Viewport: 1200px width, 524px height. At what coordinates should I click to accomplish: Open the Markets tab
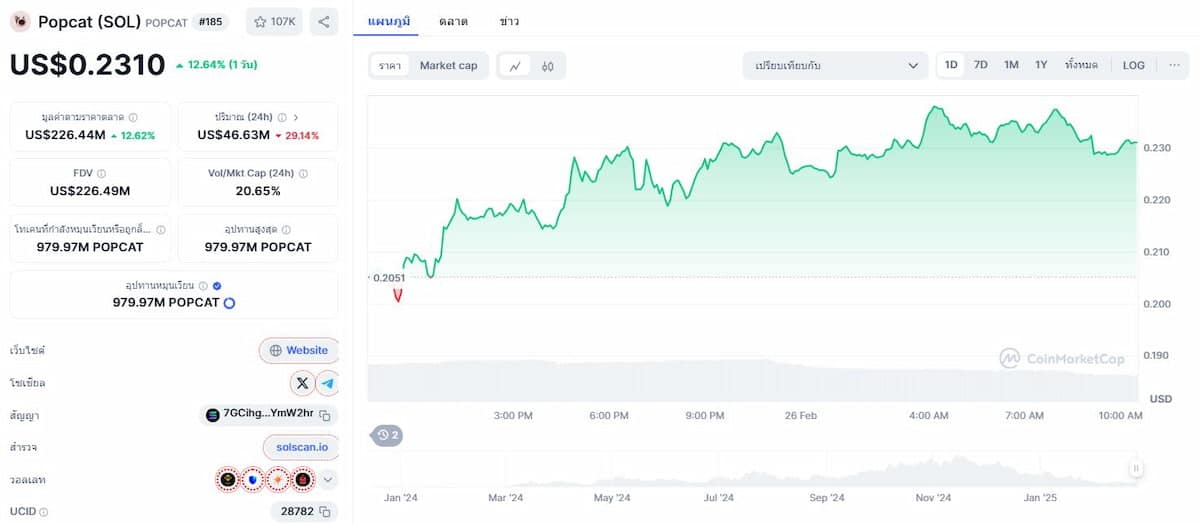click(453, 21)
